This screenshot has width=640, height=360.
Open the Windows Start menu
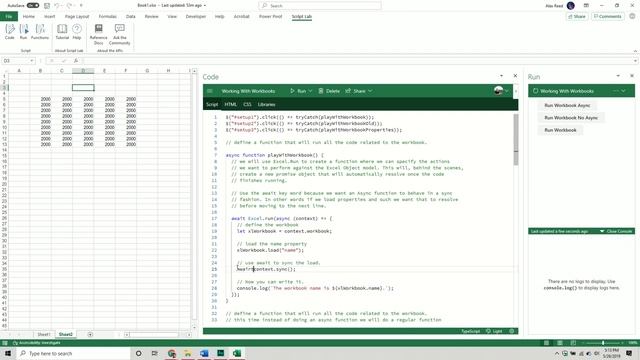click(x=8, y=353)
